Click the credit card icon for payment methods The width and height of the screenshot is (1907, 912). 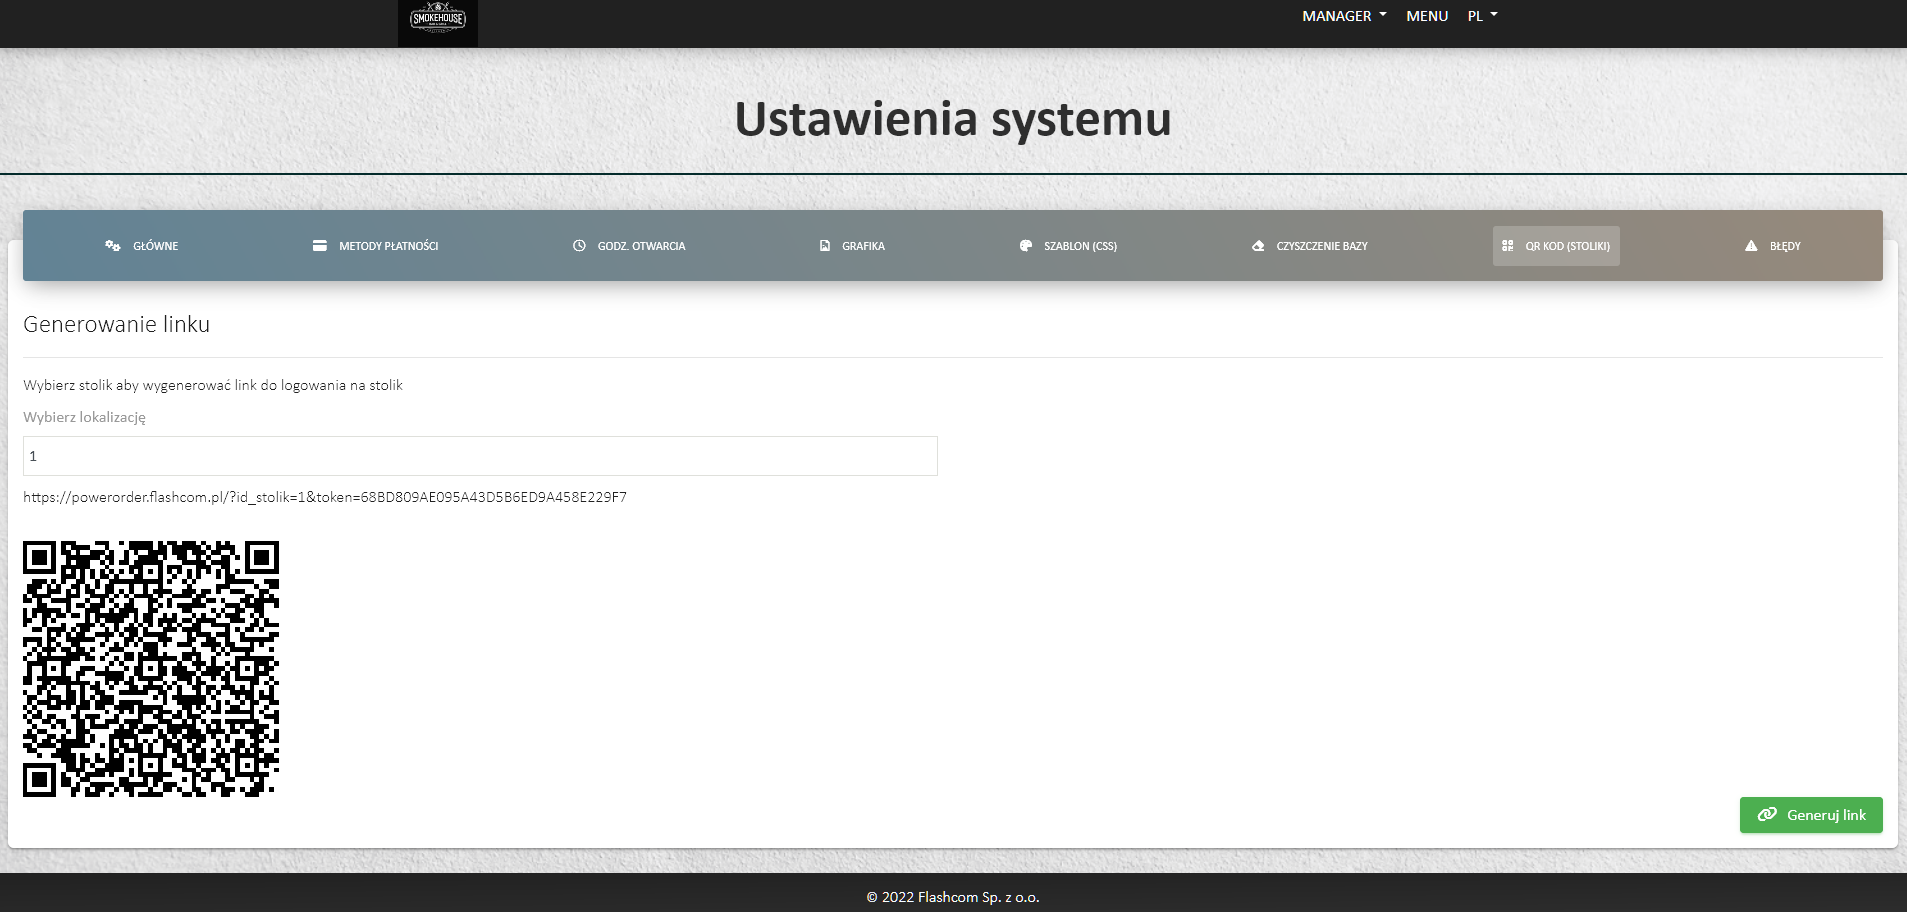coord(320,246)
